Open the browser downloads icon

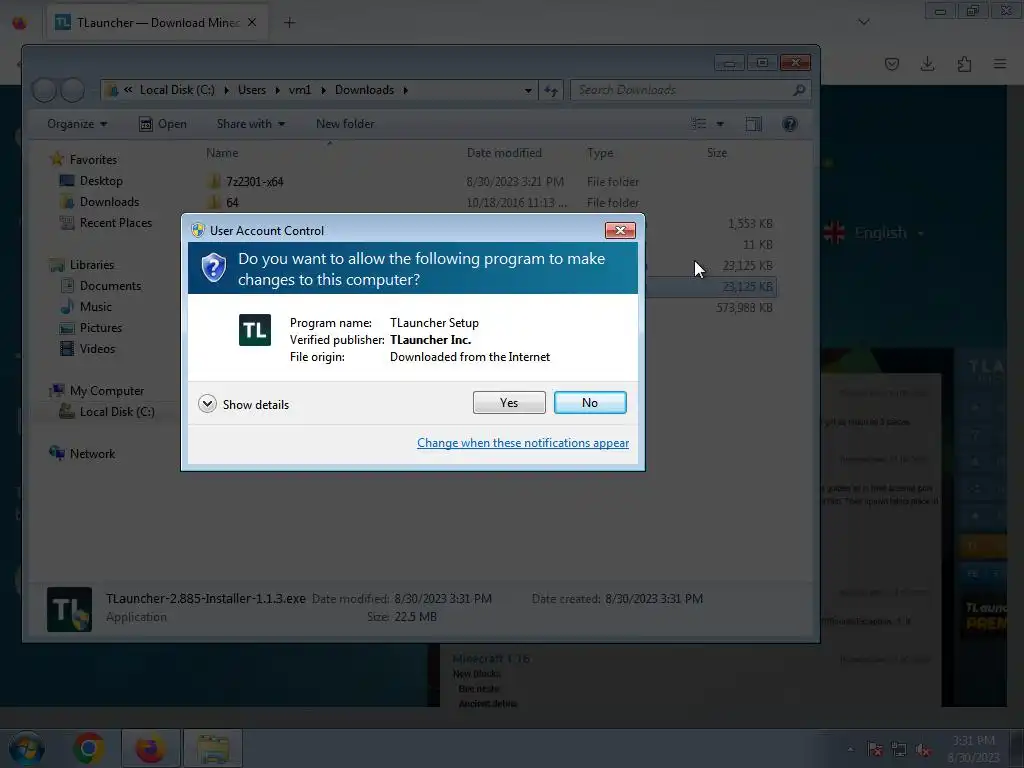(x=927, y=64)
